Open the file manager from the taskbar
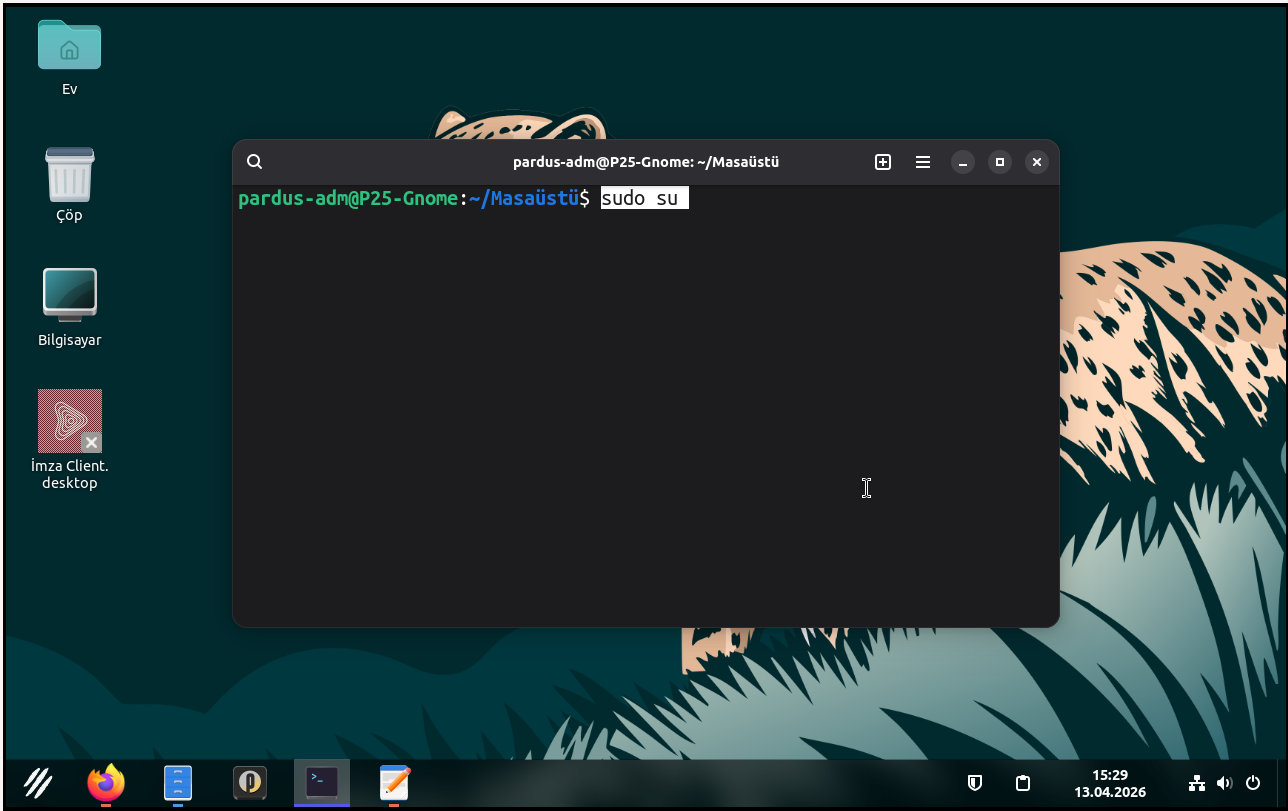 point(178,783)
